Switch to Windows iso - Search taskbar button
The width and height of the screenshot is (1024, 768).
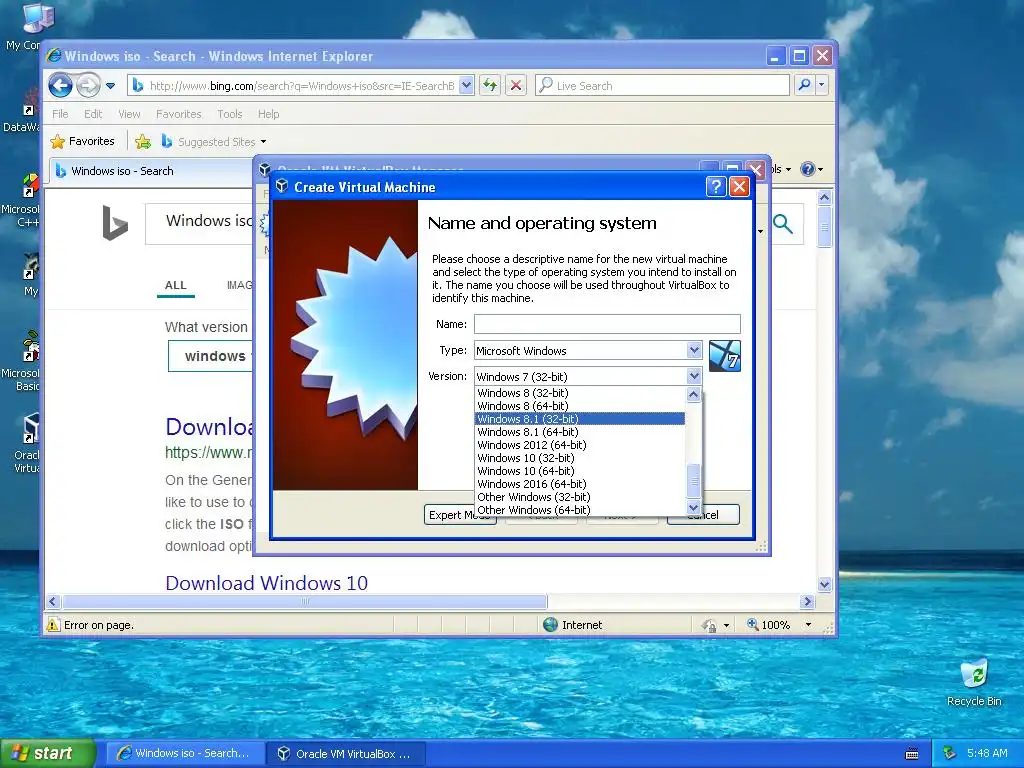(185, 753)
